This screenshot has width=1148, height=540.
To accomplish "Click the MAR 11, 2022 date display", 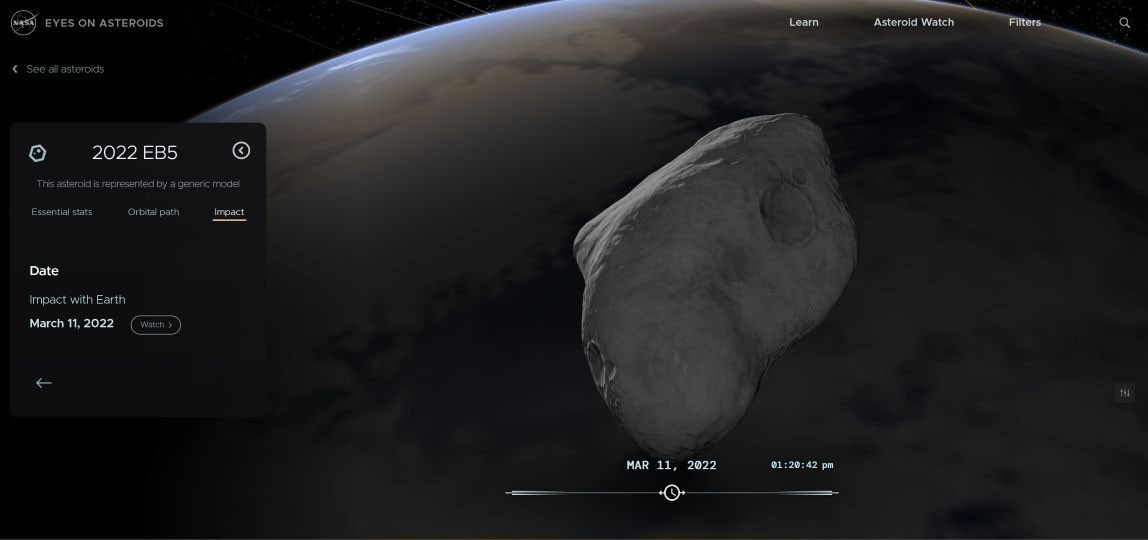I will (x=671, y=465).
